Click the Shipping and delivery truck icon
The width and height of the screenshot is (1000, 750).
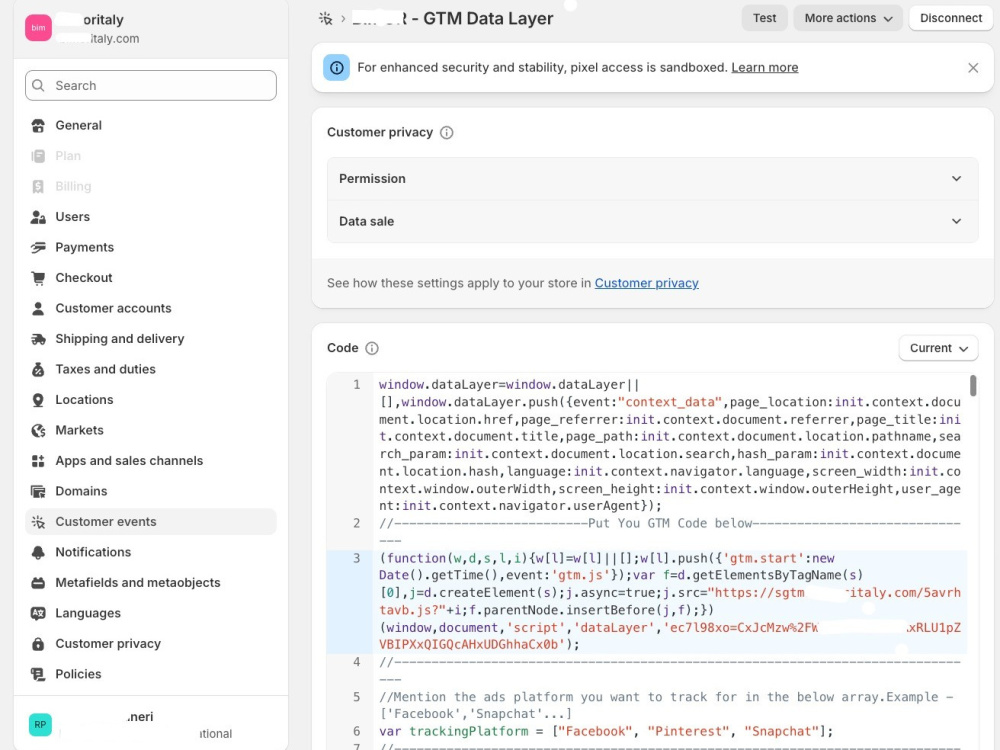pyautogui.click(x=38, y=339)
